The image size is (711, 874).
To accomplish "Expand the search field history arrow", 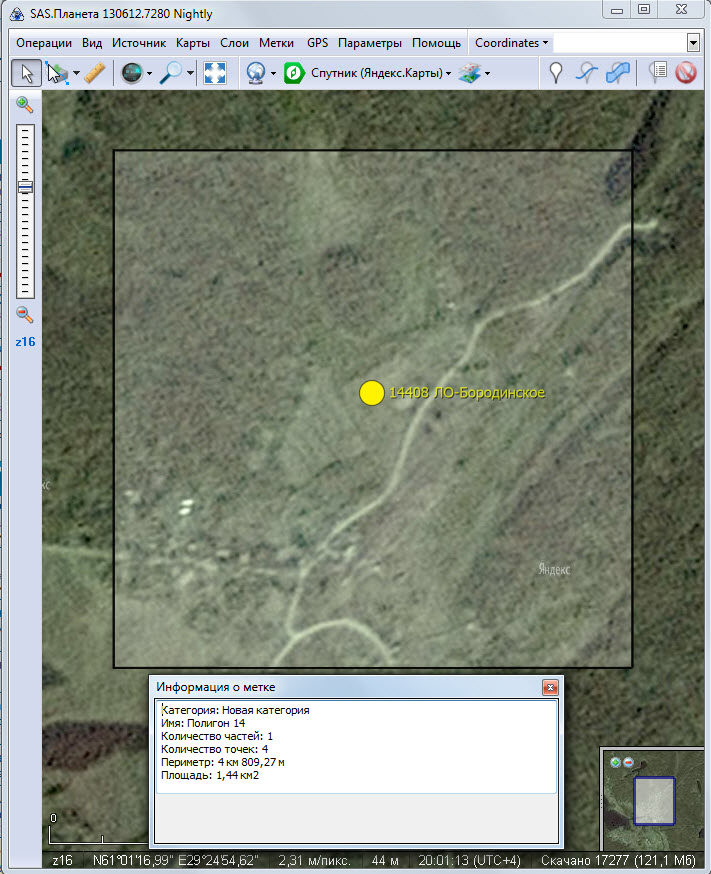I will [693, 43].
